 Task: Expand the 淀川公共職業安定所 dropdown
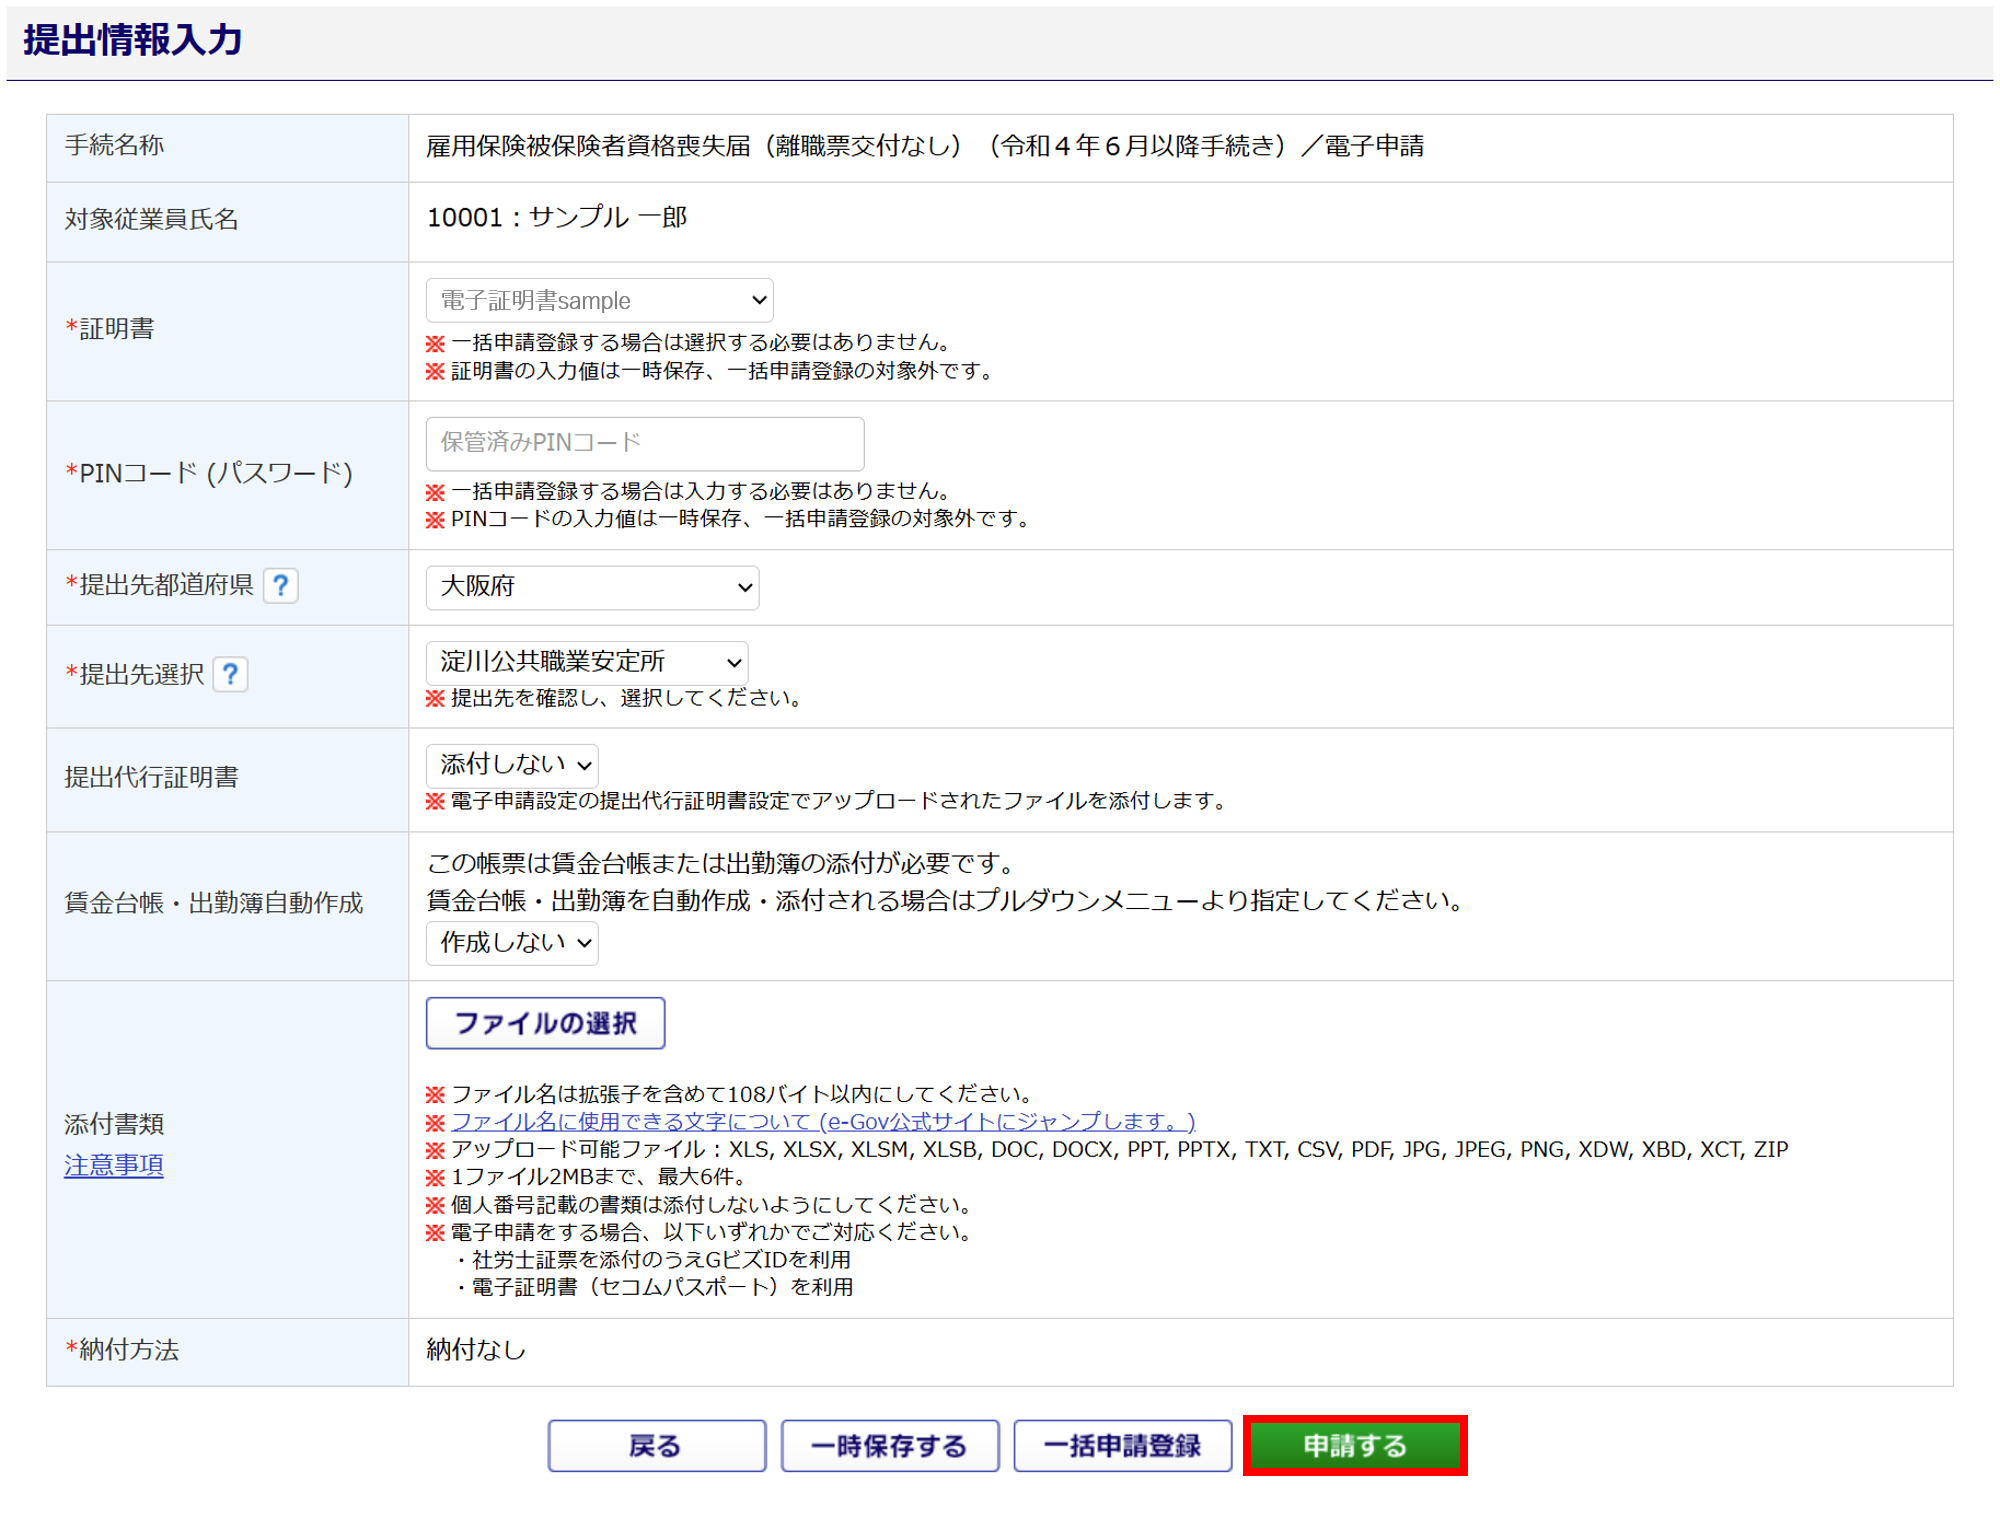[x=587, y=662]
